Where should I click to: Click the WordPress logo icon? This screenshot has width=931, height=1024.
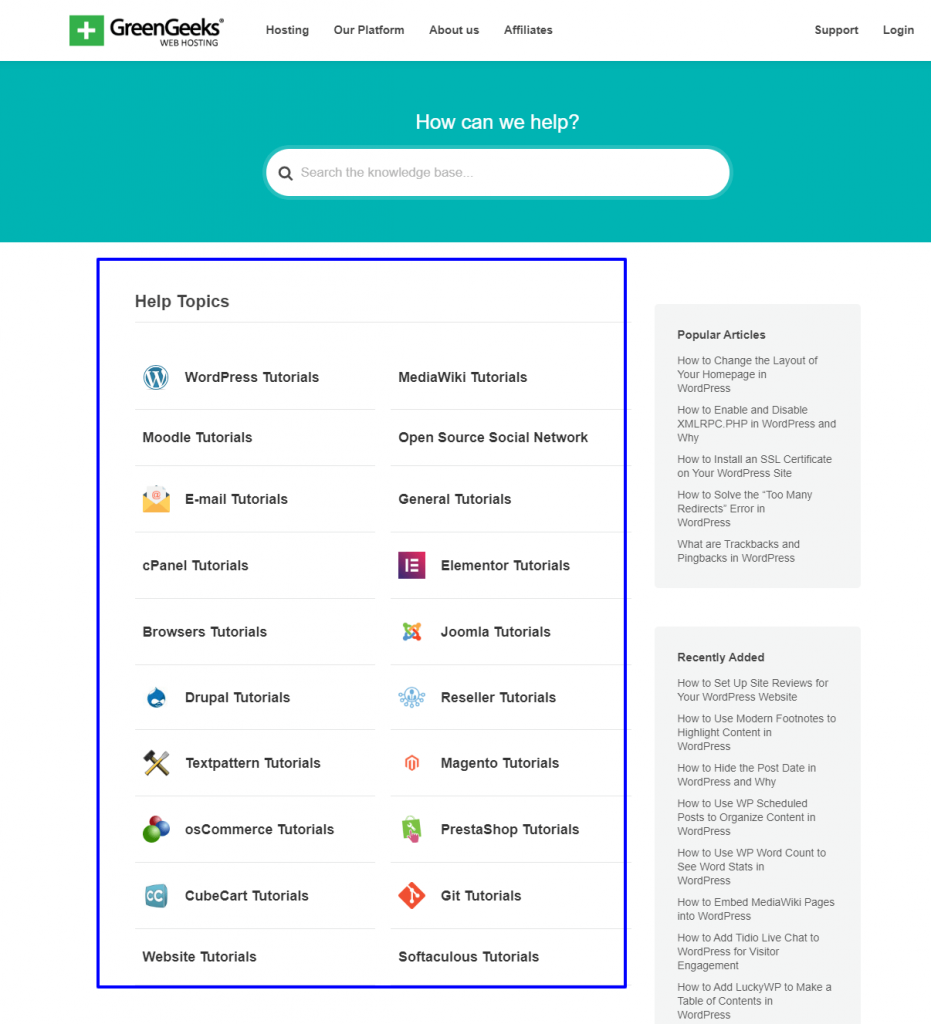click(156, 377)
